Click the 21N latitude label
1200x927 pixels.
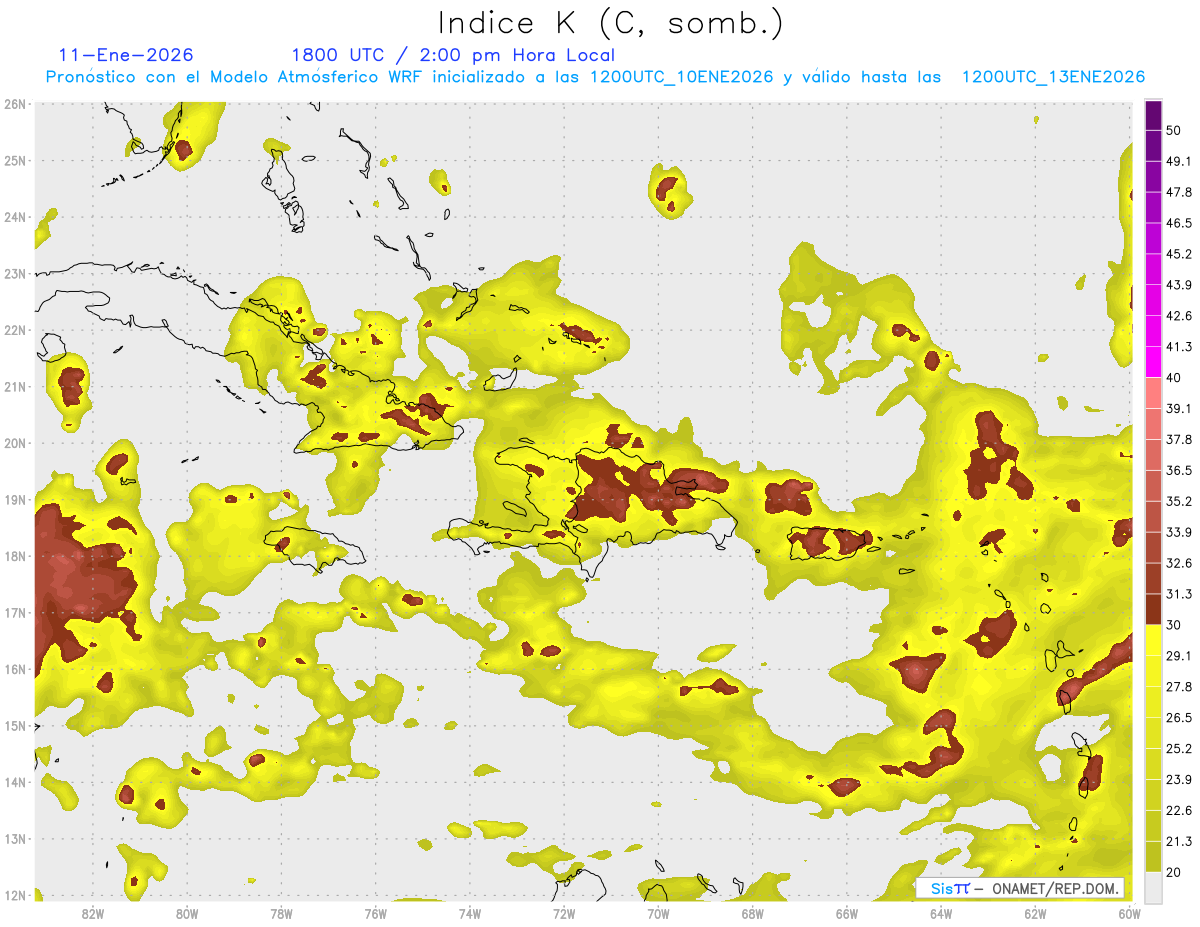pyautogui.click(x=15, y=386)
